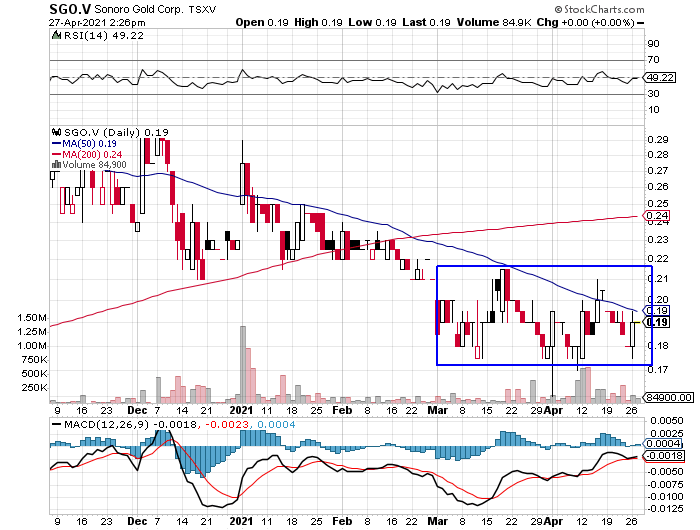The image size is (700, 530).
Task: Click the black MACD legend line swatch
Action: pyautogui.click(x=56, y=425)
